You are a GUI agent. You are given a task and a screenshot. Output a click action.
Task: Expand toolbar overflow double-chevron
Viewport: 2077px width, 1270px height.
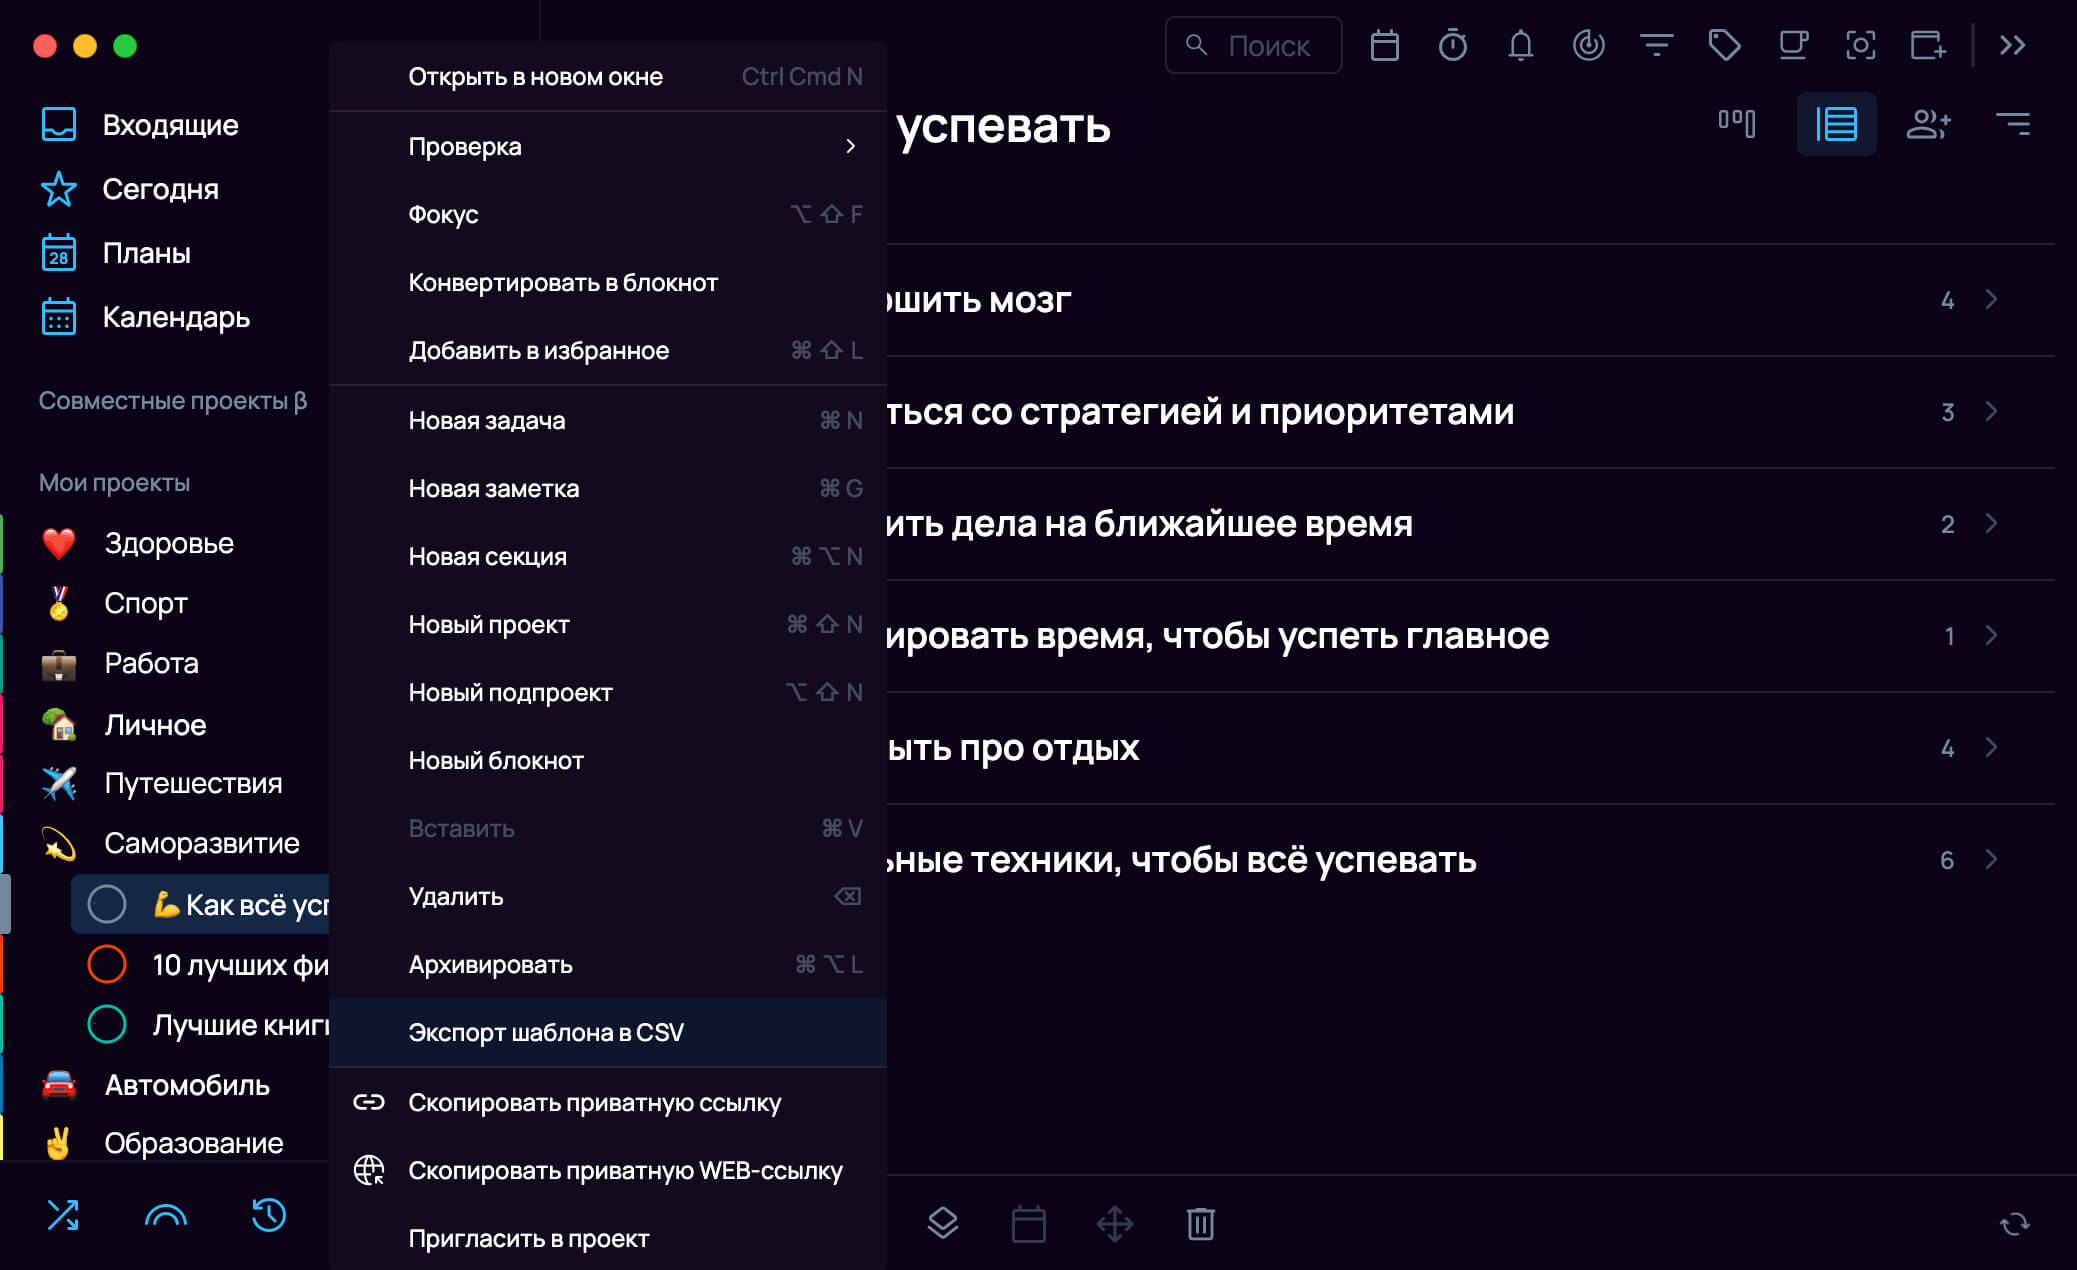click(x=2012, y=45)
